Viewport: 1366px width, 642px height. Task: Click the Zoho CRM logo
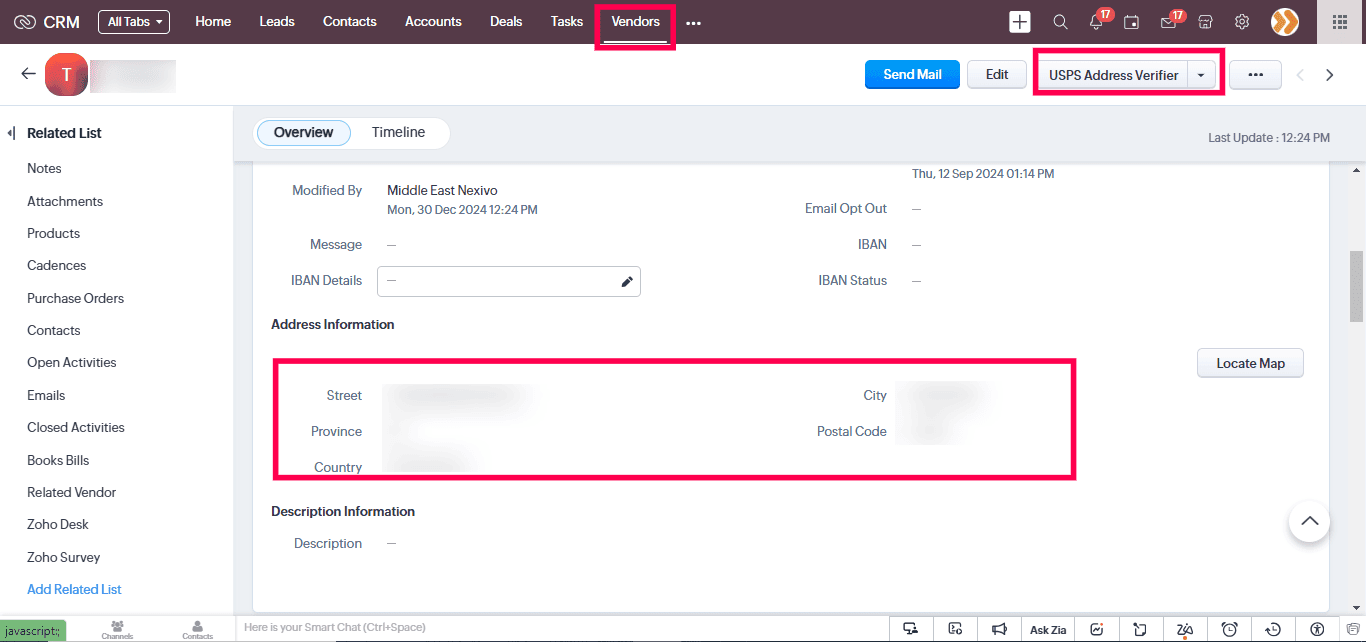47,22
